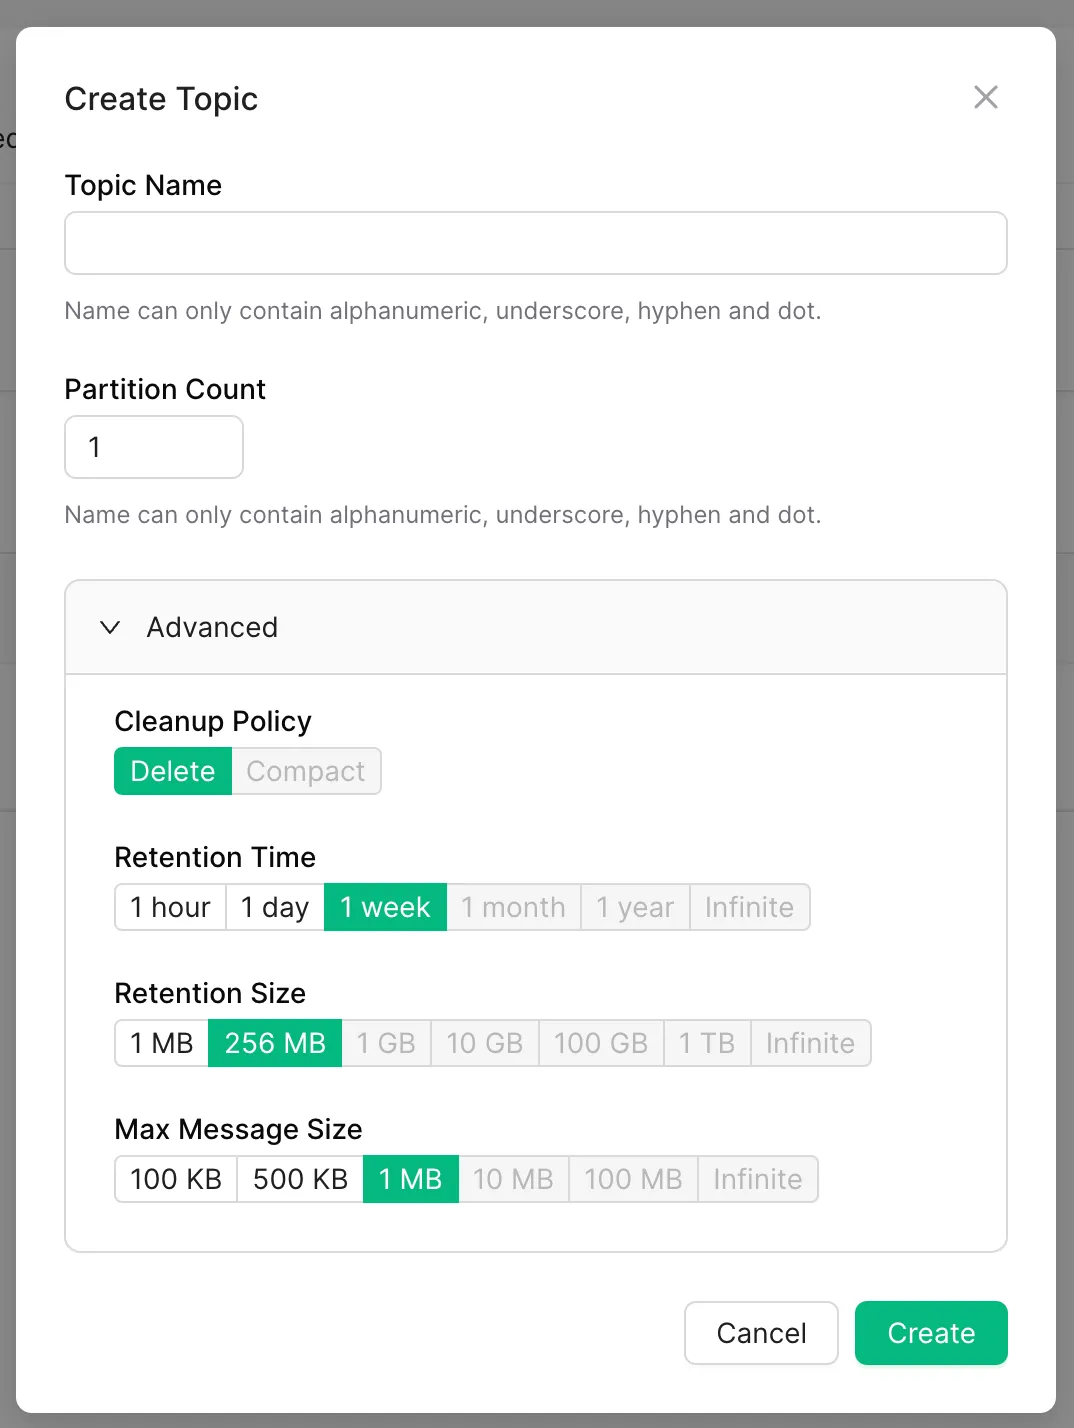Pick 1 TB retention size

tap(707, 1043)
